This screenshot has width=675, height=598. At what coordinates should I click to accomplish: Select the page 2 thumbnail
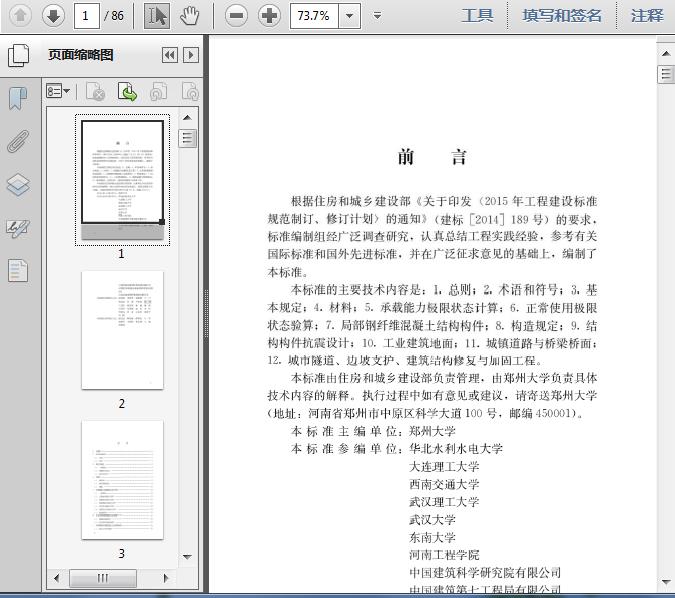tap(122, 329)
